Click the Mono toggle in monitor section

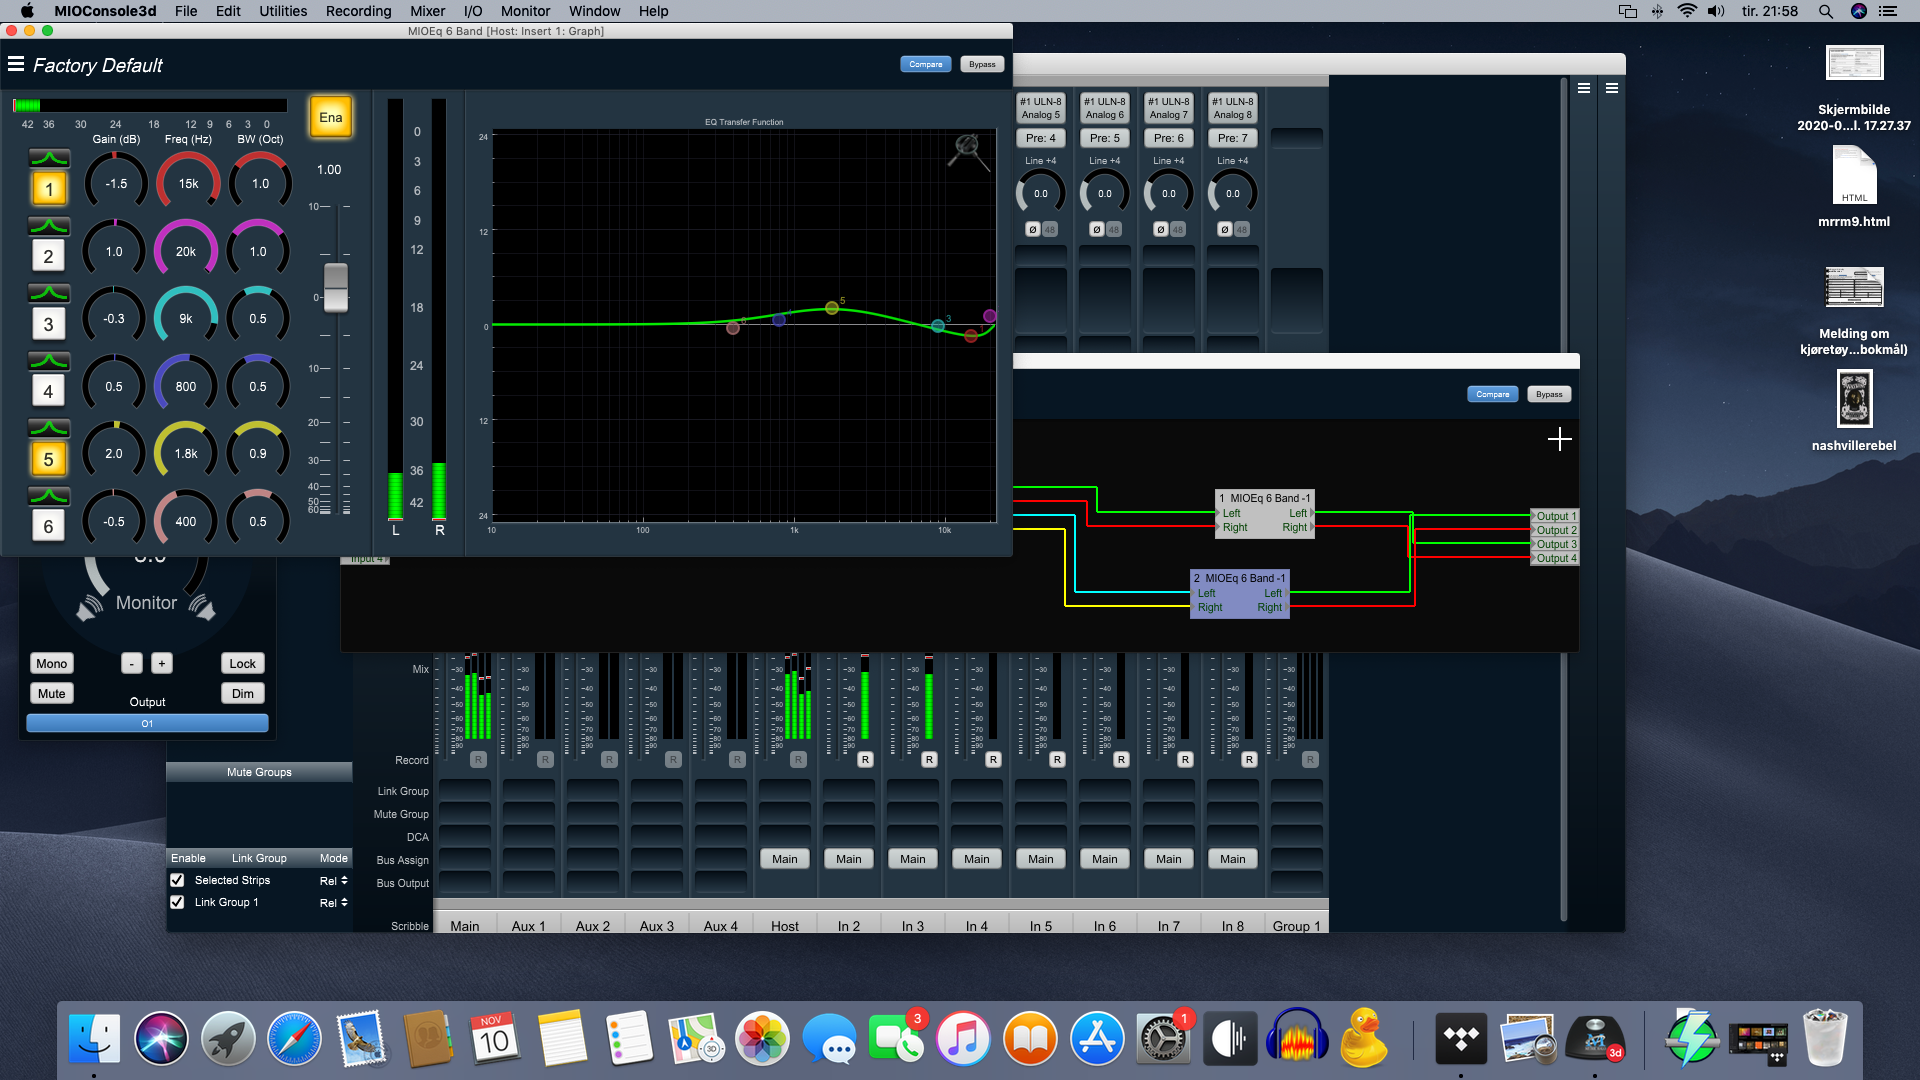[x=50, y=663]
